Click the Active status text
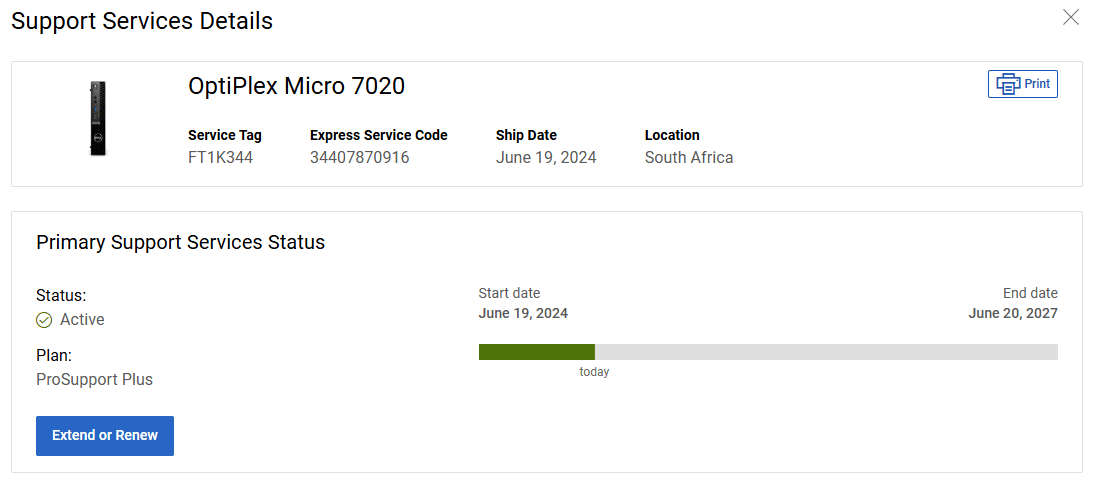This screenshot has height=483, width=1097. click(x=82, y=320)
